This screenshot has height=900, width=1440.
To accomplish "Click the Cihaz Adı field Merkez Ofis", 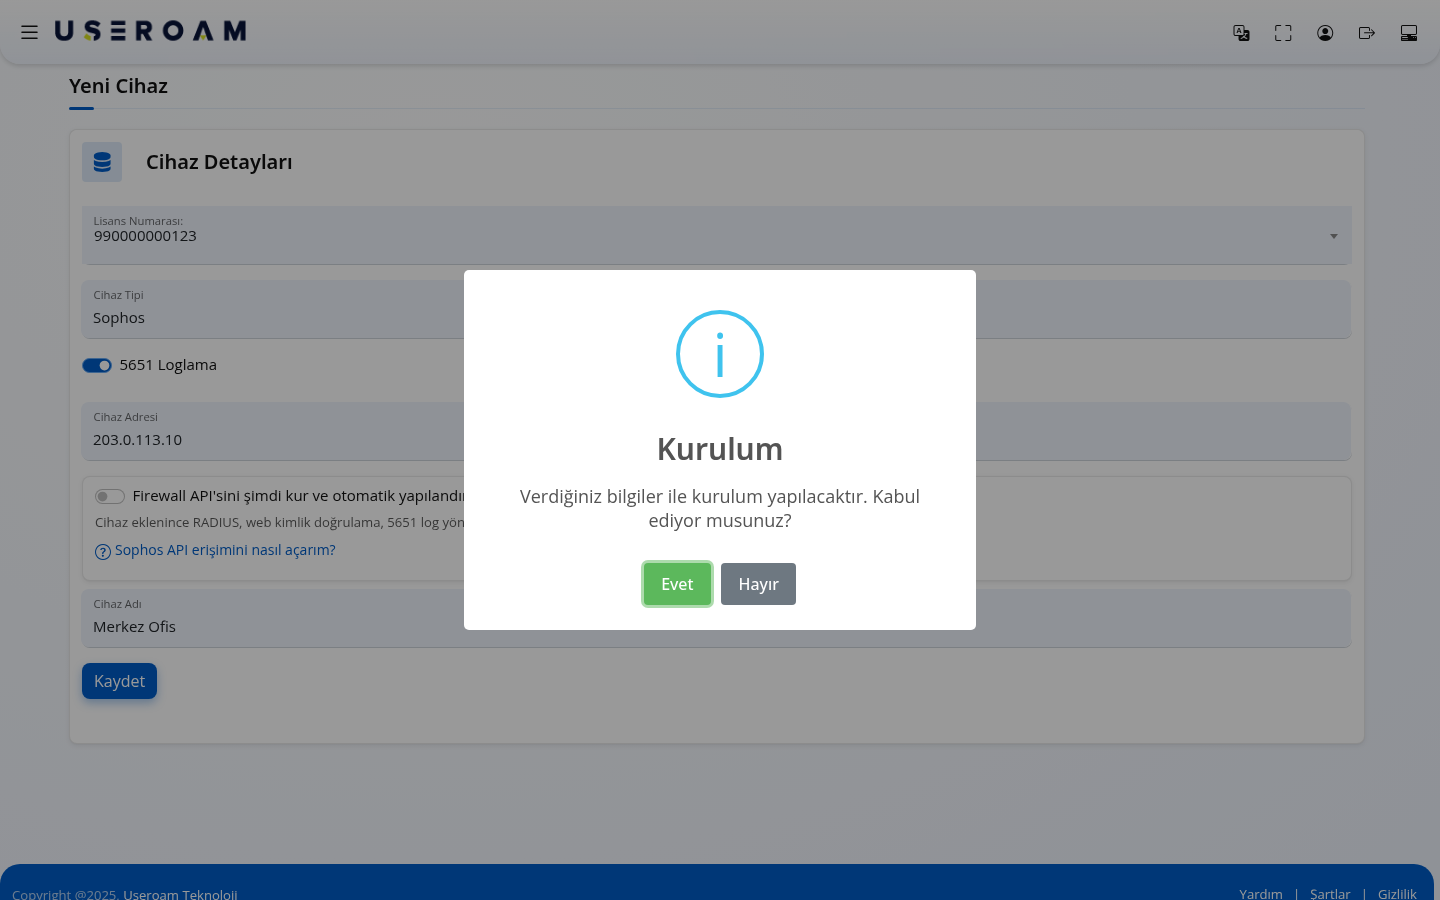I will (x=716, y=618).
